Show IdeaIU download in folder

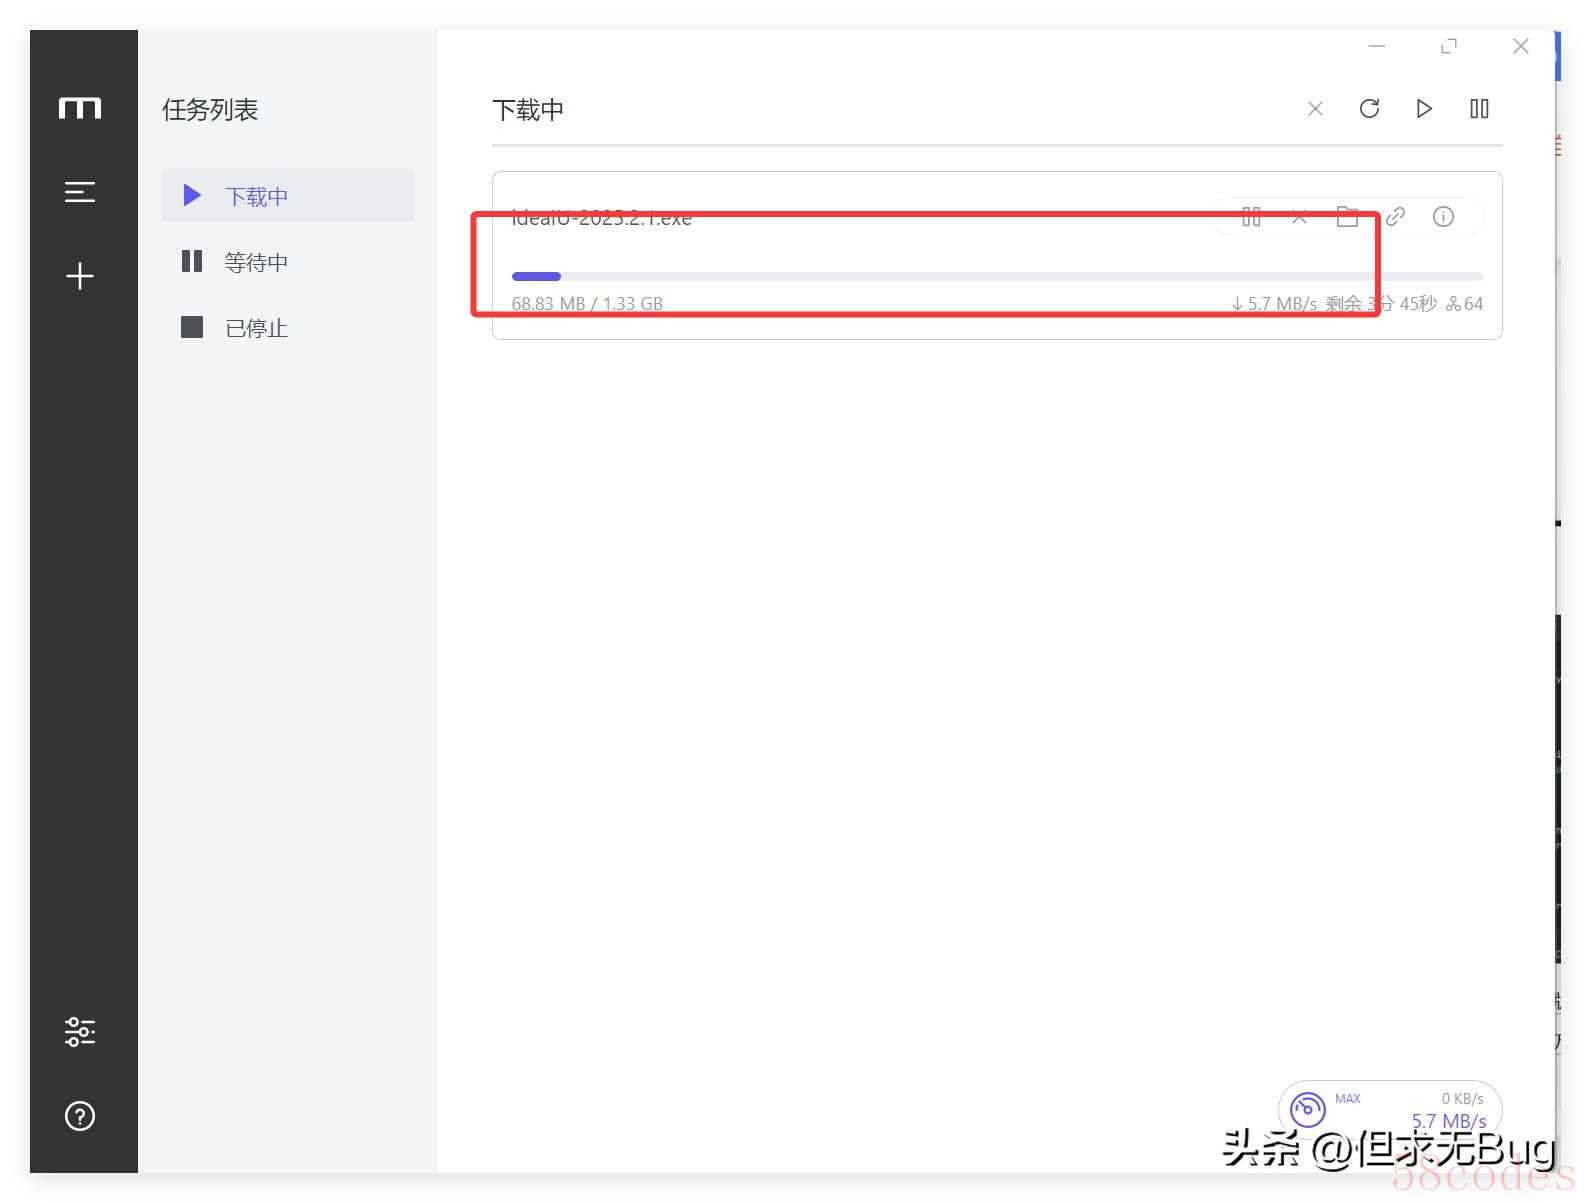1347,217
